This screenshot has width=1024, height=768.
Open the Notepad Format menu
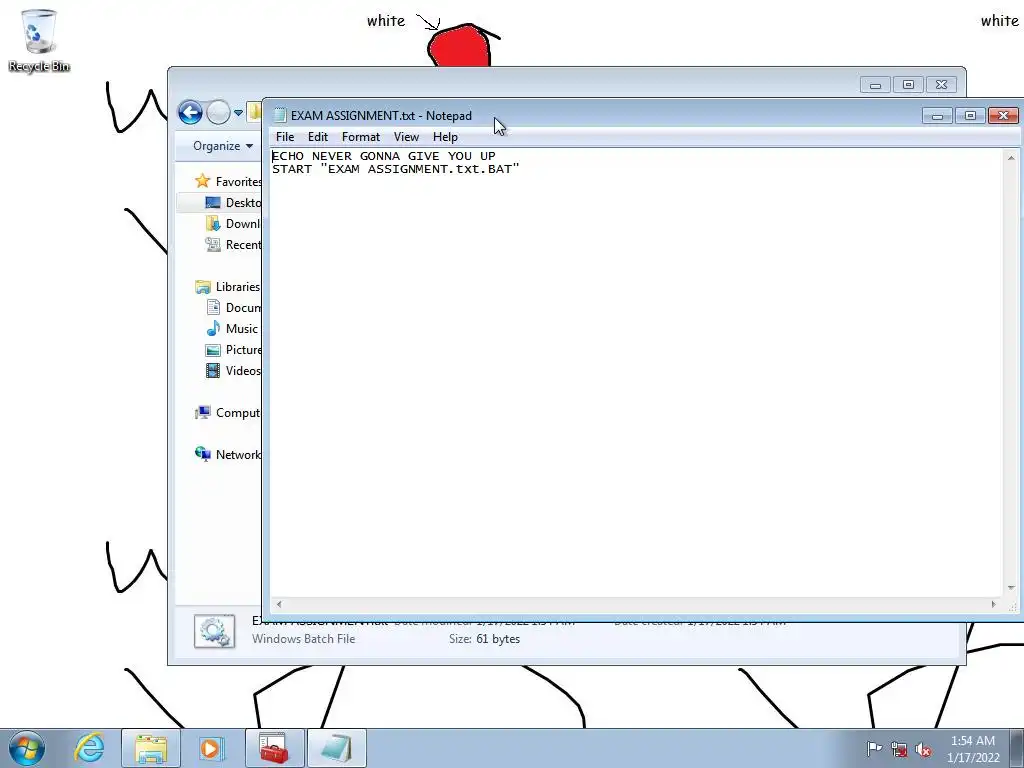(x=360, y=136)
